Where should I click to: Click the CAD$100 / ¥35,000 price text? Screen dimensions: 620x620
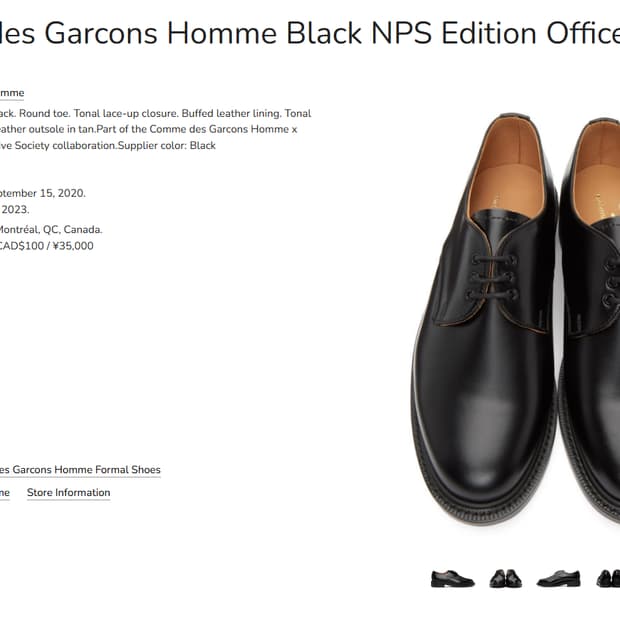point(46,246)
